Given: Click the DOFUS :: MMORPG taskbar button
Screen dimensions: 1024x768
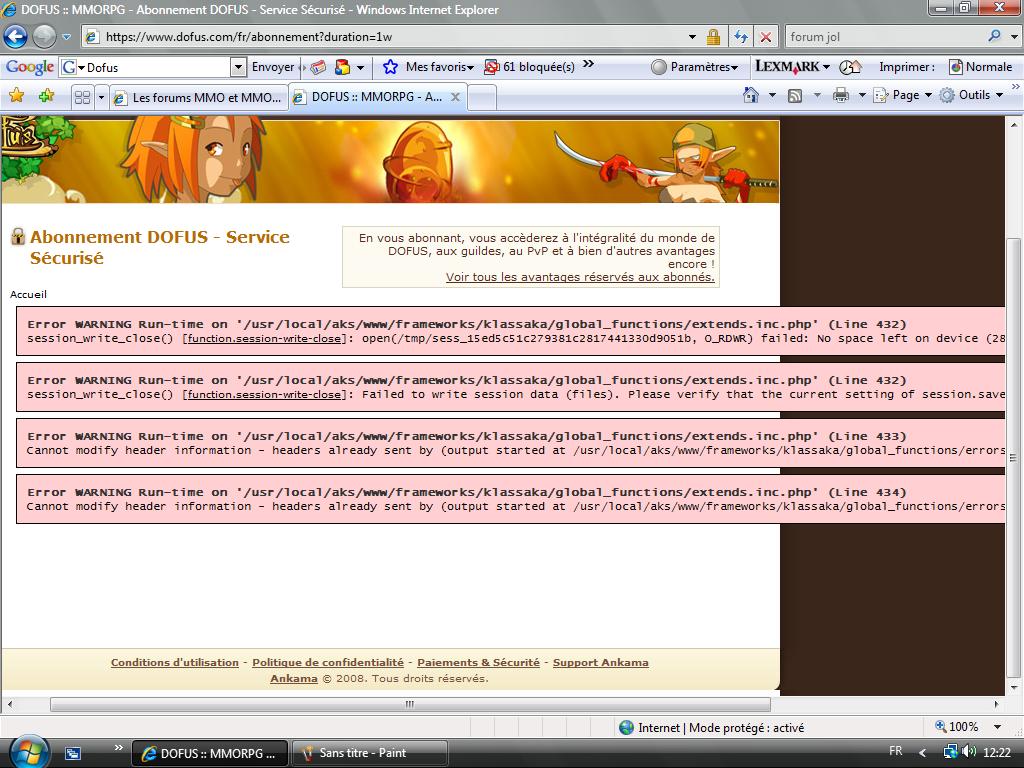Looking at the screenshot, I should [210, 753].
